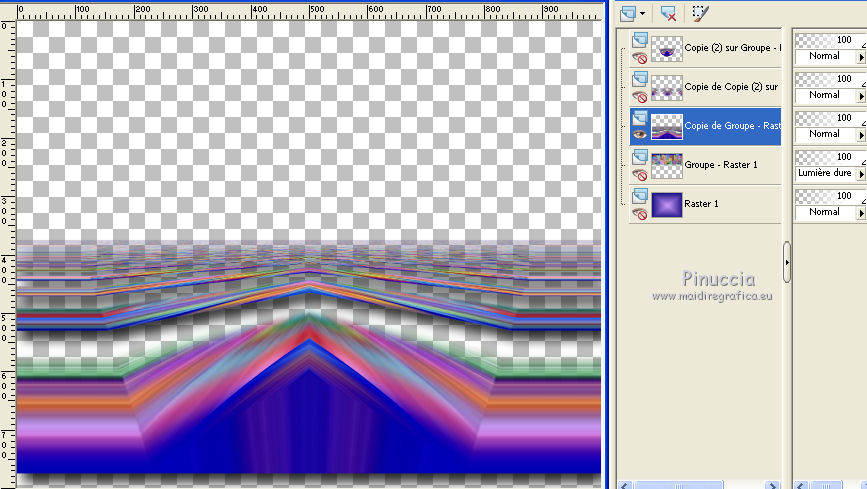The width and height of the screenshot is (867, 489).
Task: Click the layer palette pane splitter arrow
Action: (x=787, y=262)
